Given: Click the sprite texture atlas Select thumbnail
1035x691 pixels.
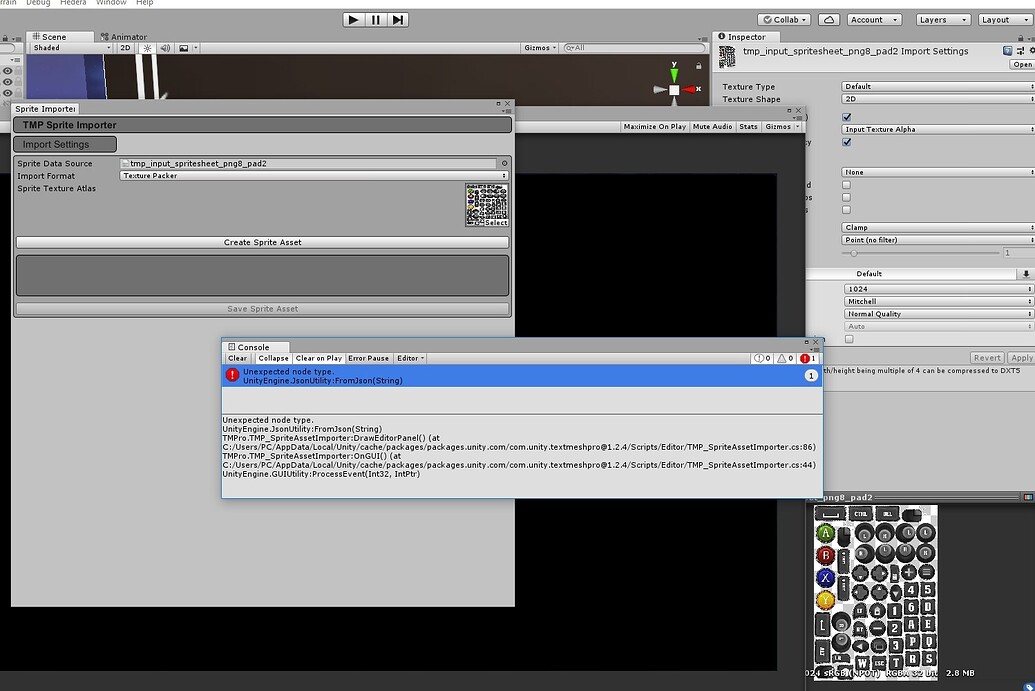Looking at the screenshot, I should [x=487, y=204].
